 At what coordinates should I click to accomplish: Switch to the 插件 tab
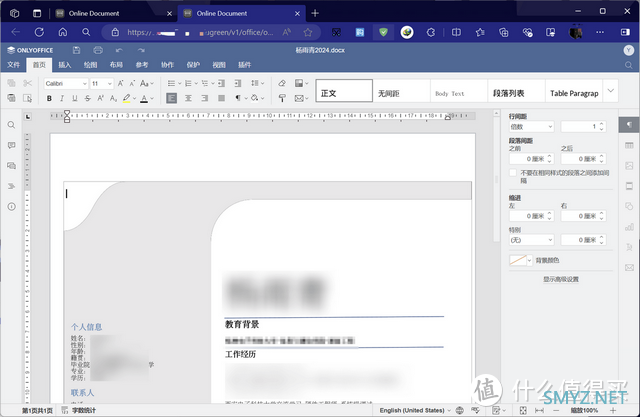244,65
